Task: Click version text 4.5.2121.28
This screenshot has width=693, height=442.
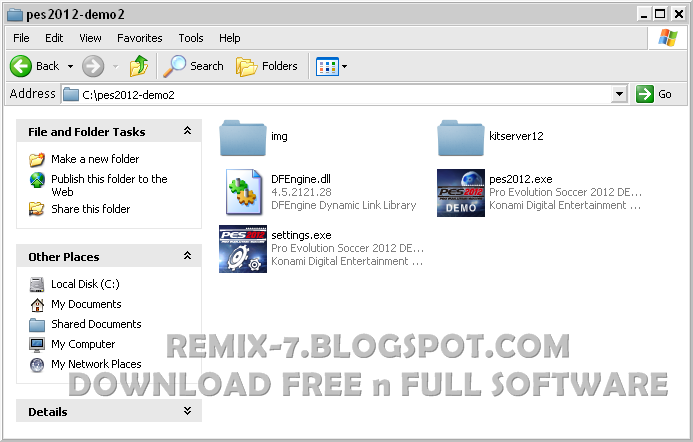Action: click(301, 192)
